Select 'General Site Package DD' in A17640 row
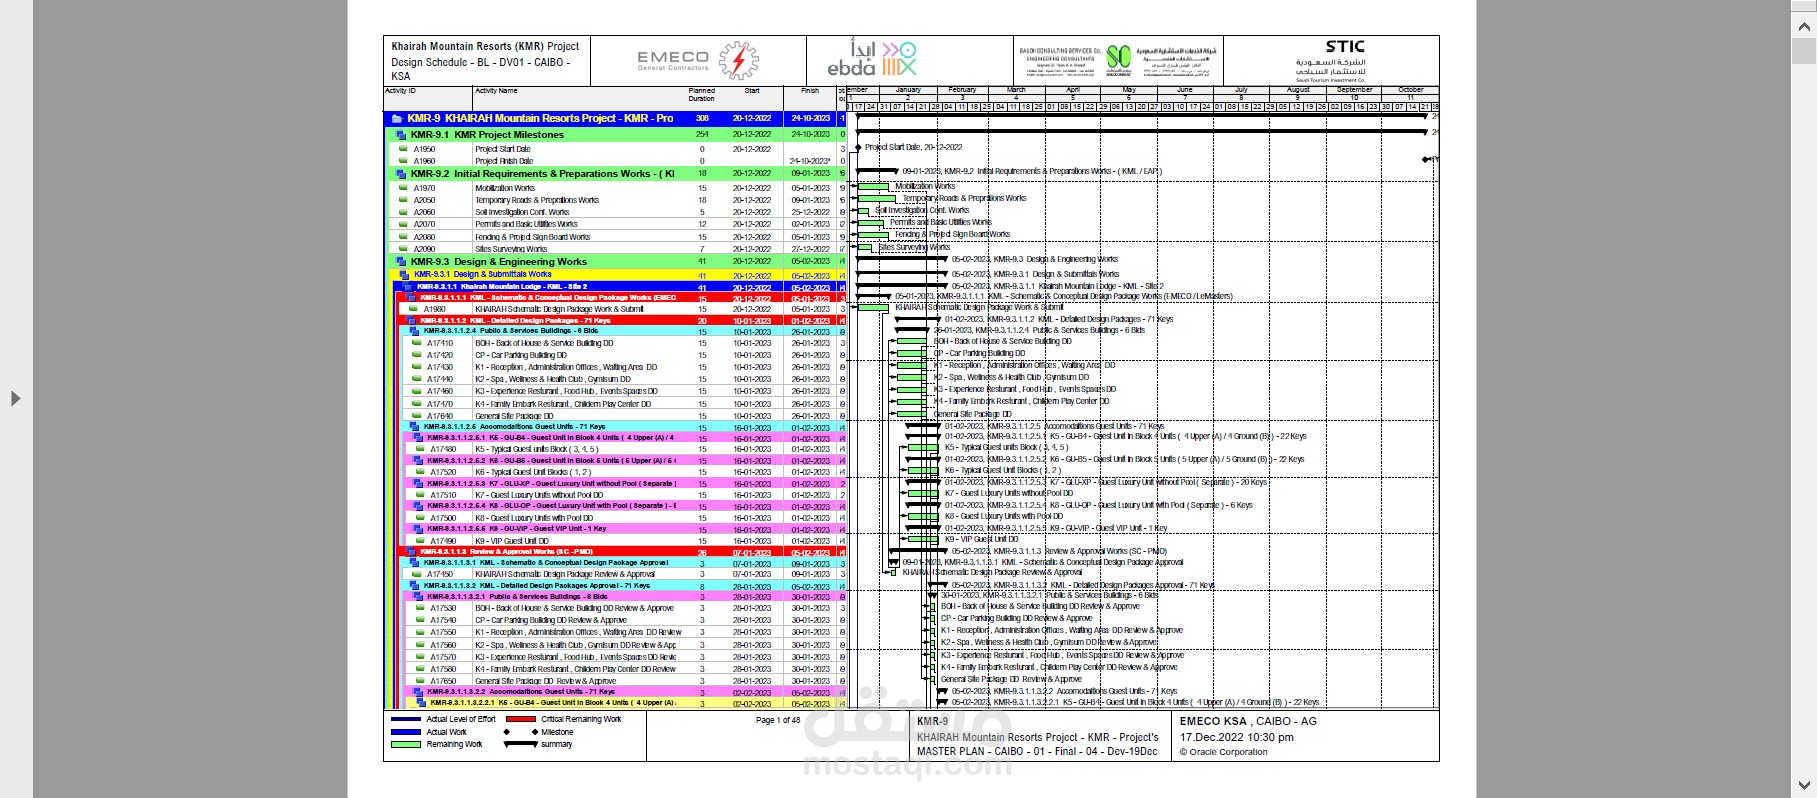1817x798 pixels. pyautogui.click(x=514, y=416)
